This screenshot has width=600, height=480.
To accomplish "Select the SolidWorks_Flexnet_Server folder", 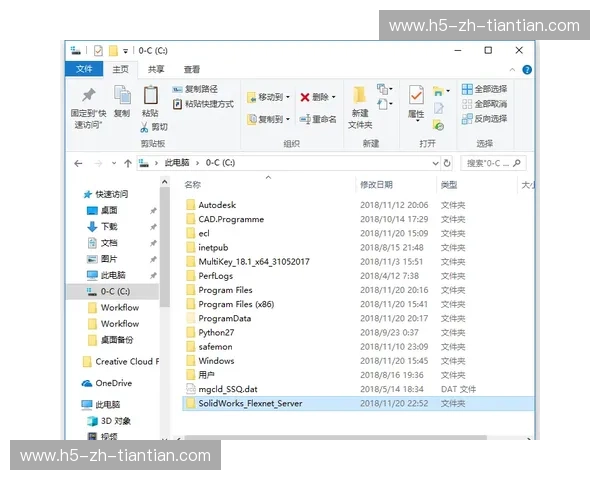I will click(249, 403).
